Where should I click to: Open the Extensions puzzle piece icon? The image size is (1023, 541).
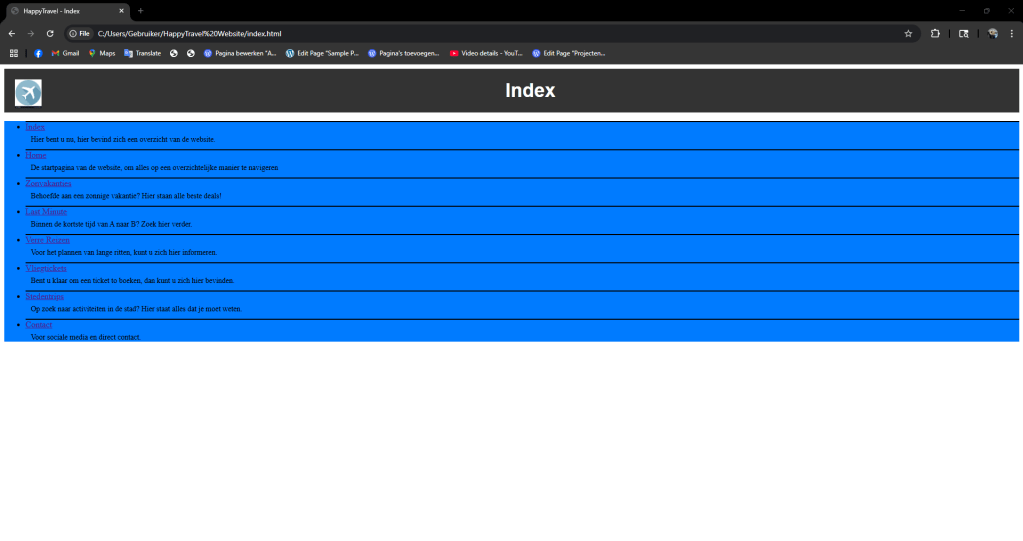pyautogui.click(x=935, y=33)
